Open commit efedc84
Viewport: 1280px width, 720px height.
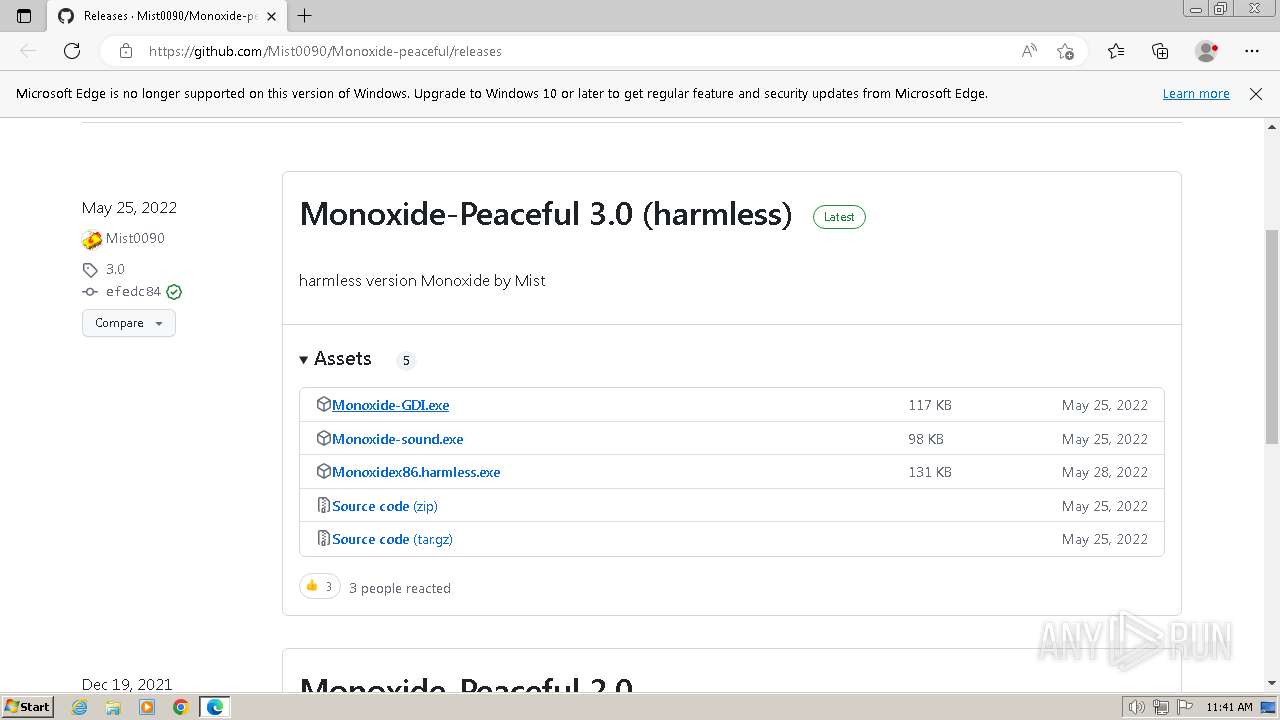pos(133,292)
